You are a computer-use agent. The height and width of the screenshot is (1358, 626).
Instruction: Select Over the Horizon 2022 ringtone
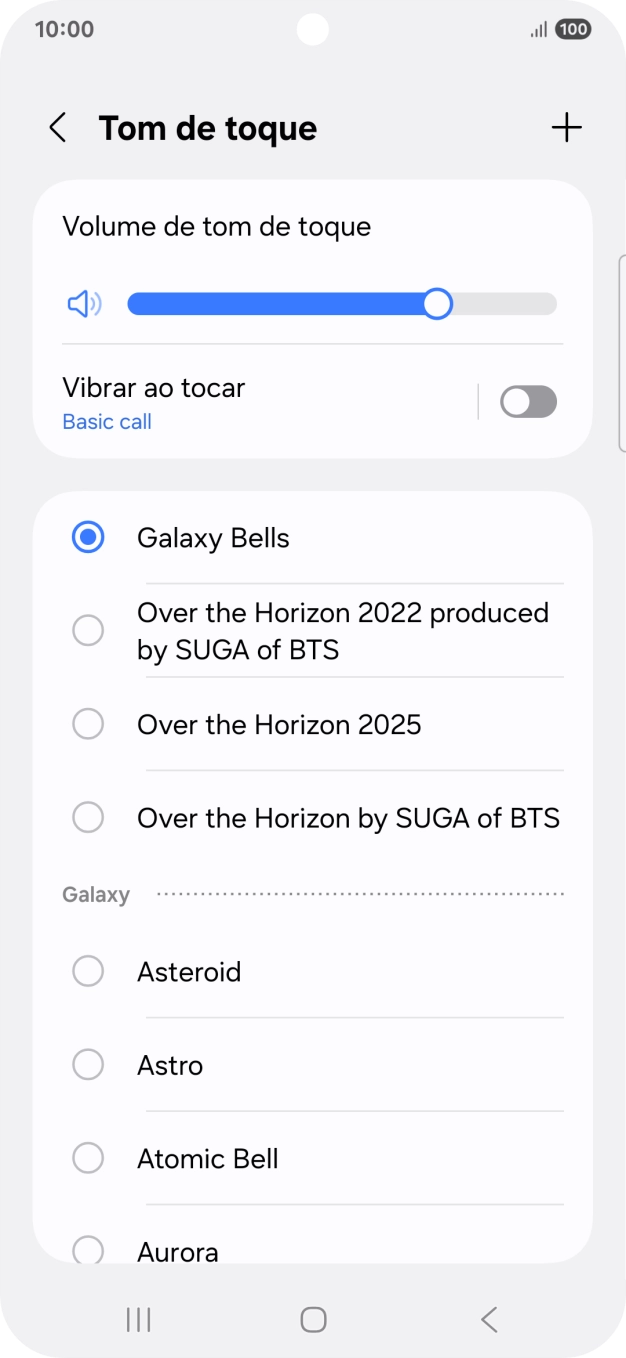(x=88, y=631)
